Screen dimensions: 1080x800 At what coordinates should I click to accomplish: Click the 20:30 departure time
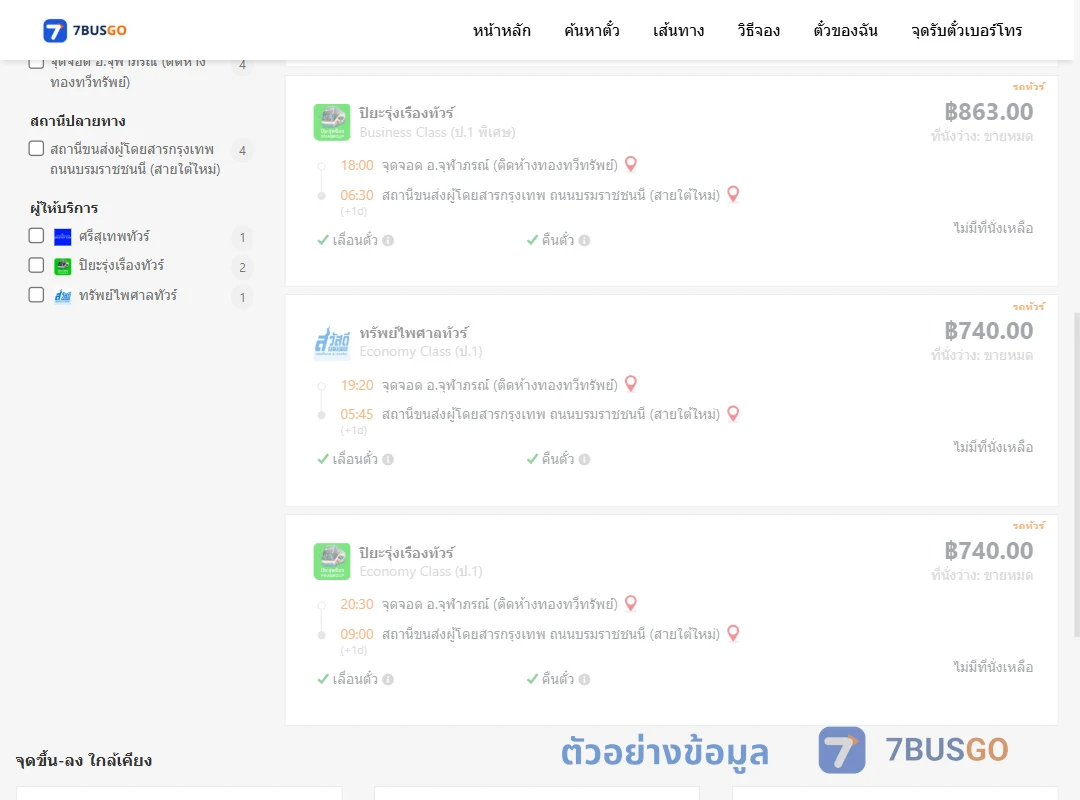point(357,604)
